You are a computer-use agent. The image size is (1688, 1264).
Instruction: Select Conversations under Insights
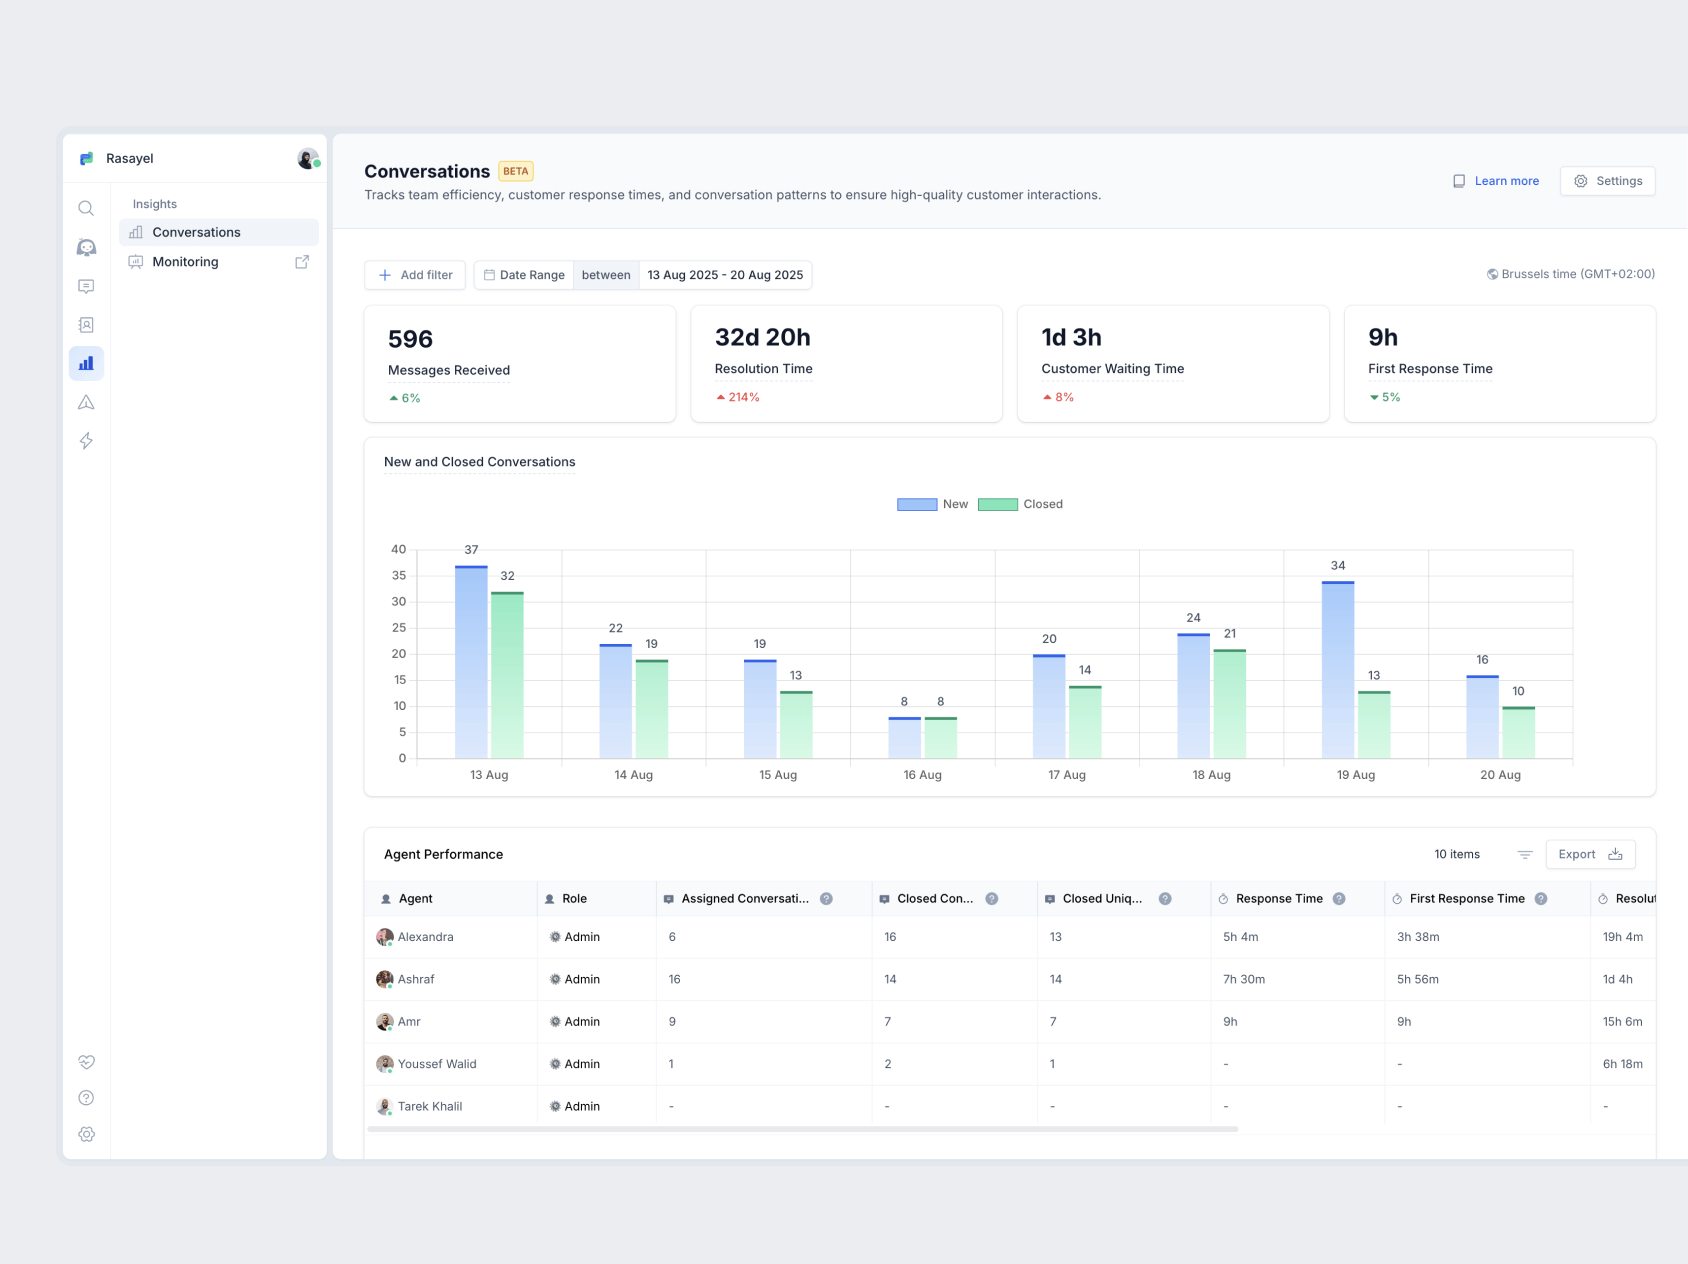[196, 232]
